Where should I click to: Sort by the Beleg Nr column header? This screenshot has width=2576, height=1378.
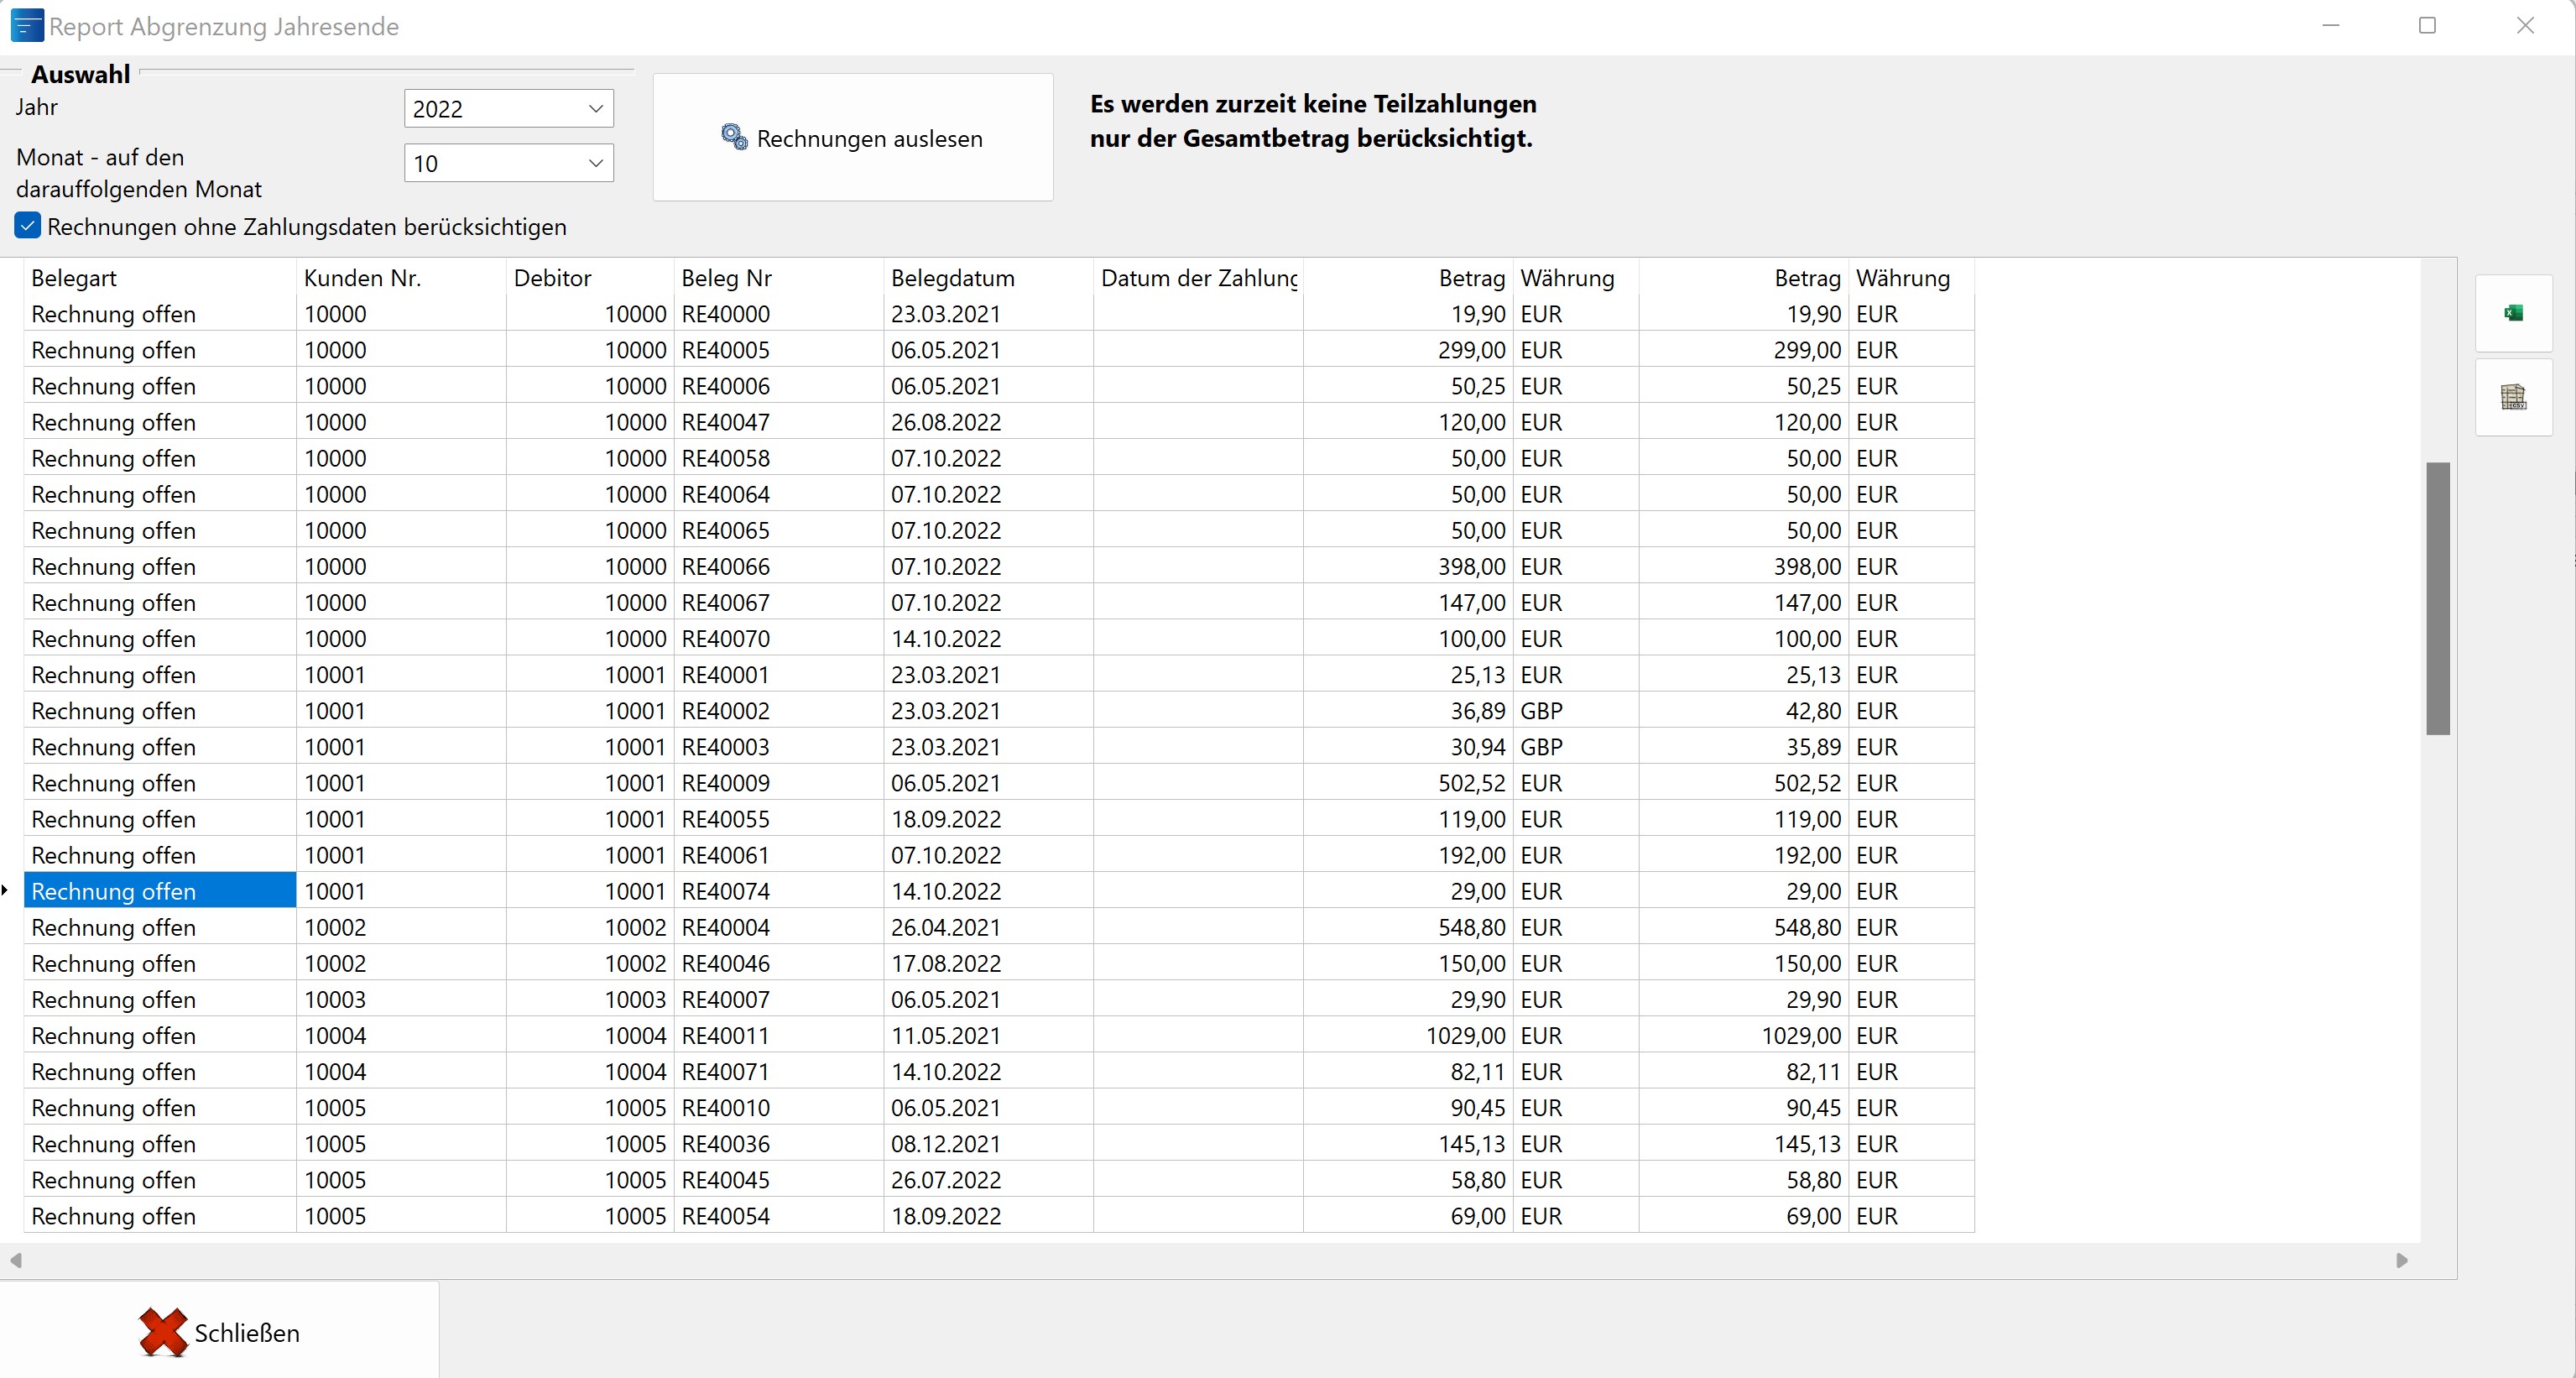[x=779, y=277]
